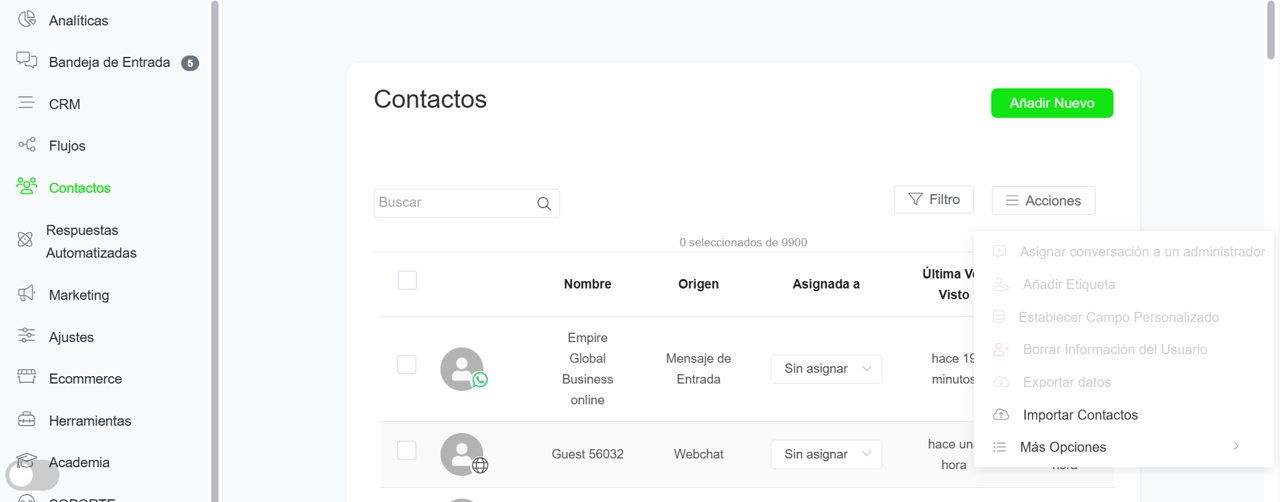The image size is (1280, 502).
Task: Choose Importar Contactos from the Acciones menu
Action: tap(1080, 415)
